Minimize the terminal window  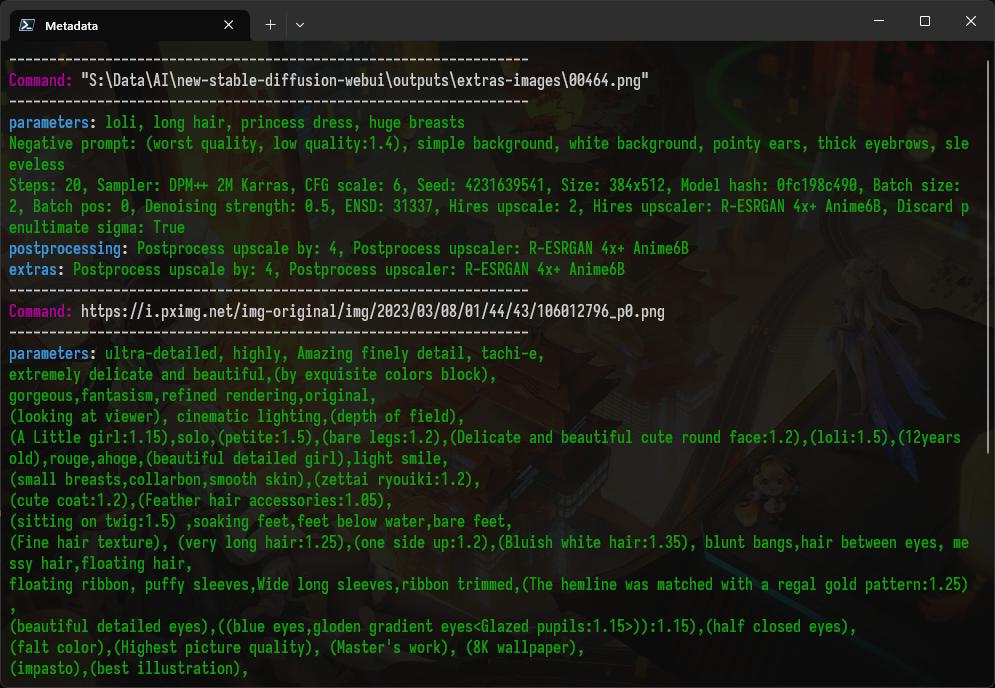coord(879,21)
